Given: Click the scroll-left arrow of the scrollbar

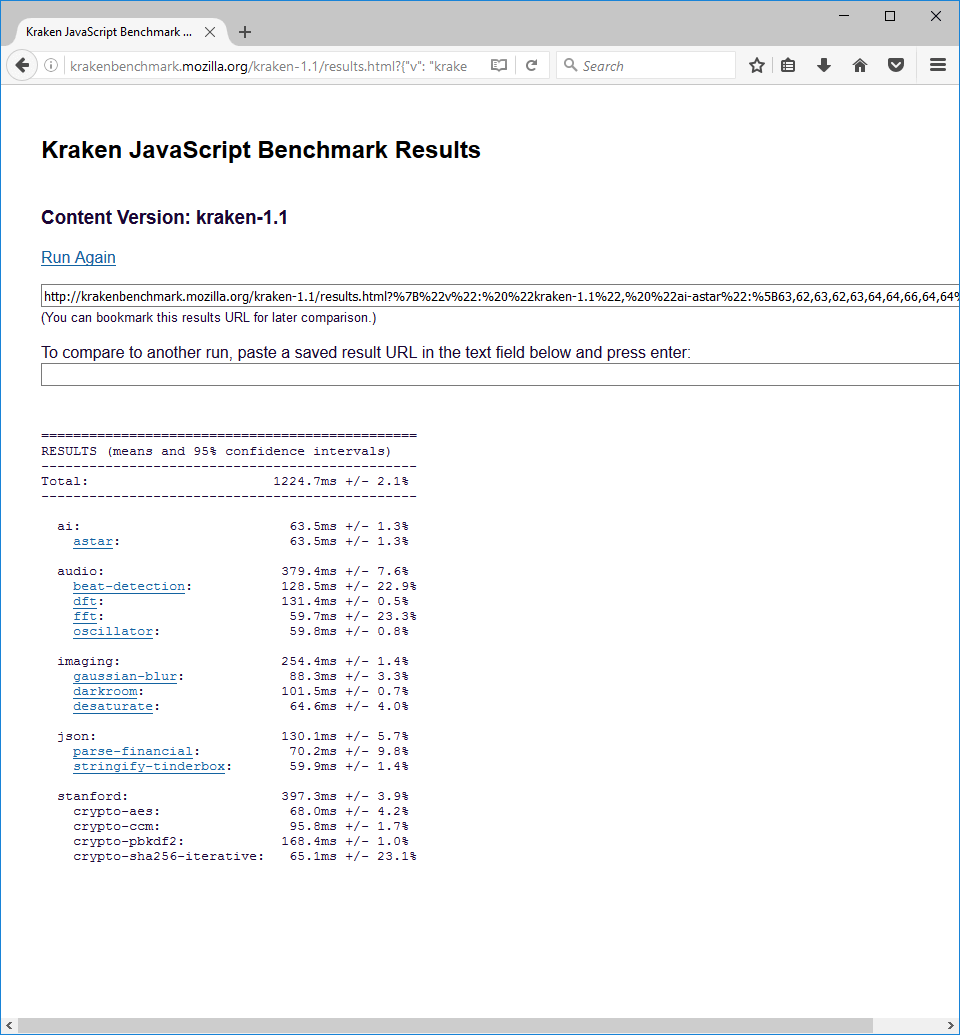Looking at the screenshot, I should tap(9, 1026).
